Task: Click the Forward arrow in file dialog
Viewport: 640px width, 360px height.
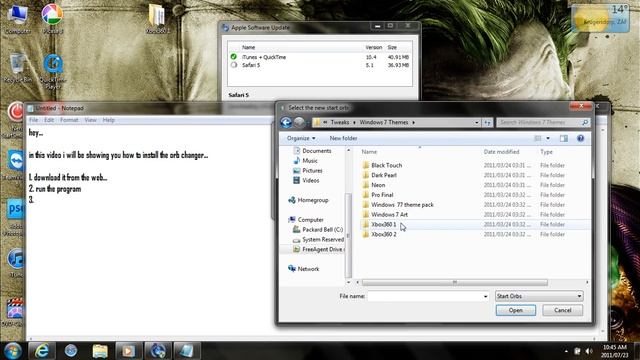Action: click(299, 122)
